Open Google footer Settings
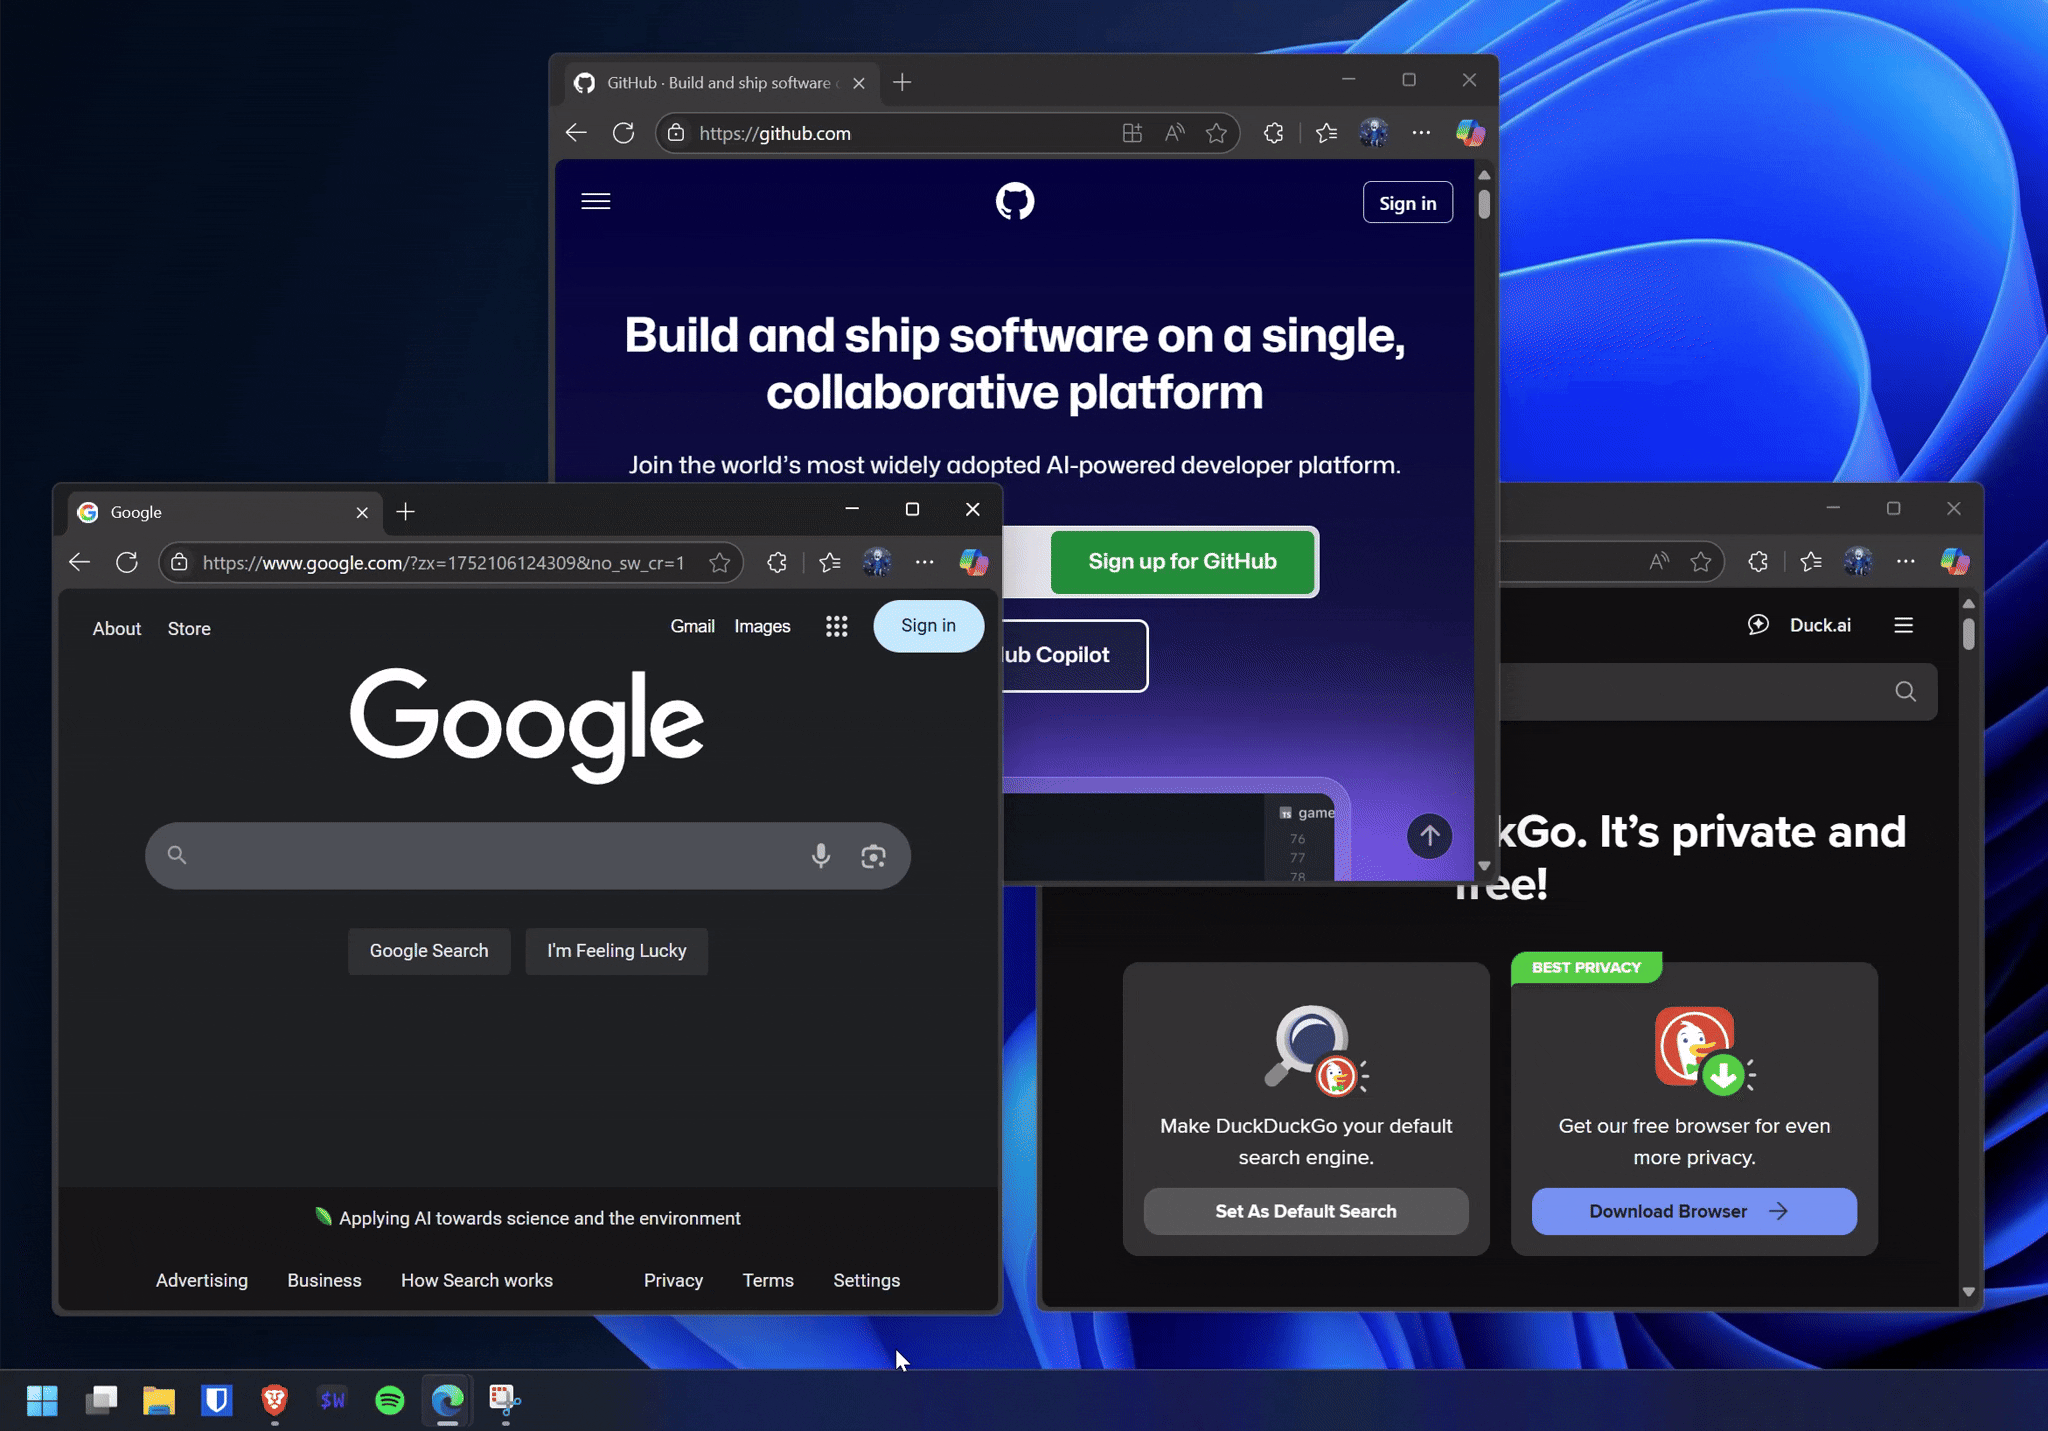The width and height of the screenshot is (2048, 1431). (x=867, y=1280)
